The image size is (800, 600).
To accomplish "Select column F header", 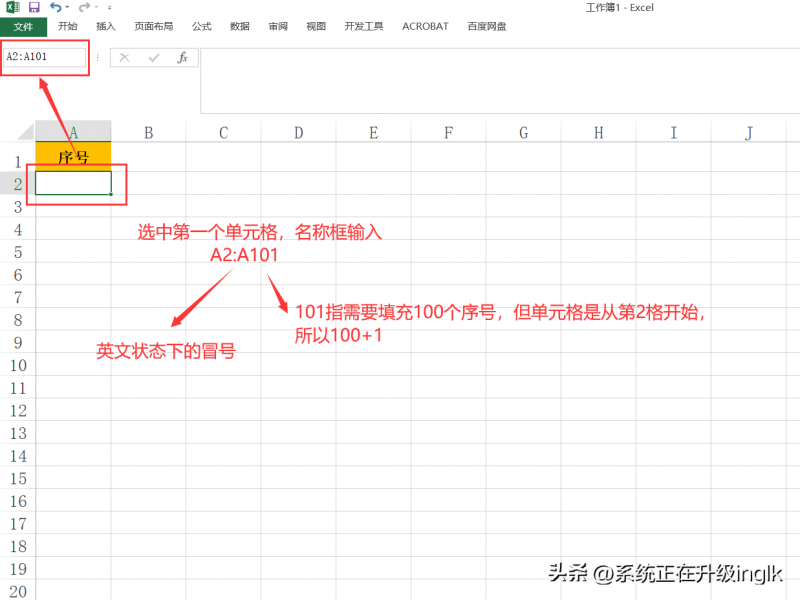I will [x=448, y=132].
